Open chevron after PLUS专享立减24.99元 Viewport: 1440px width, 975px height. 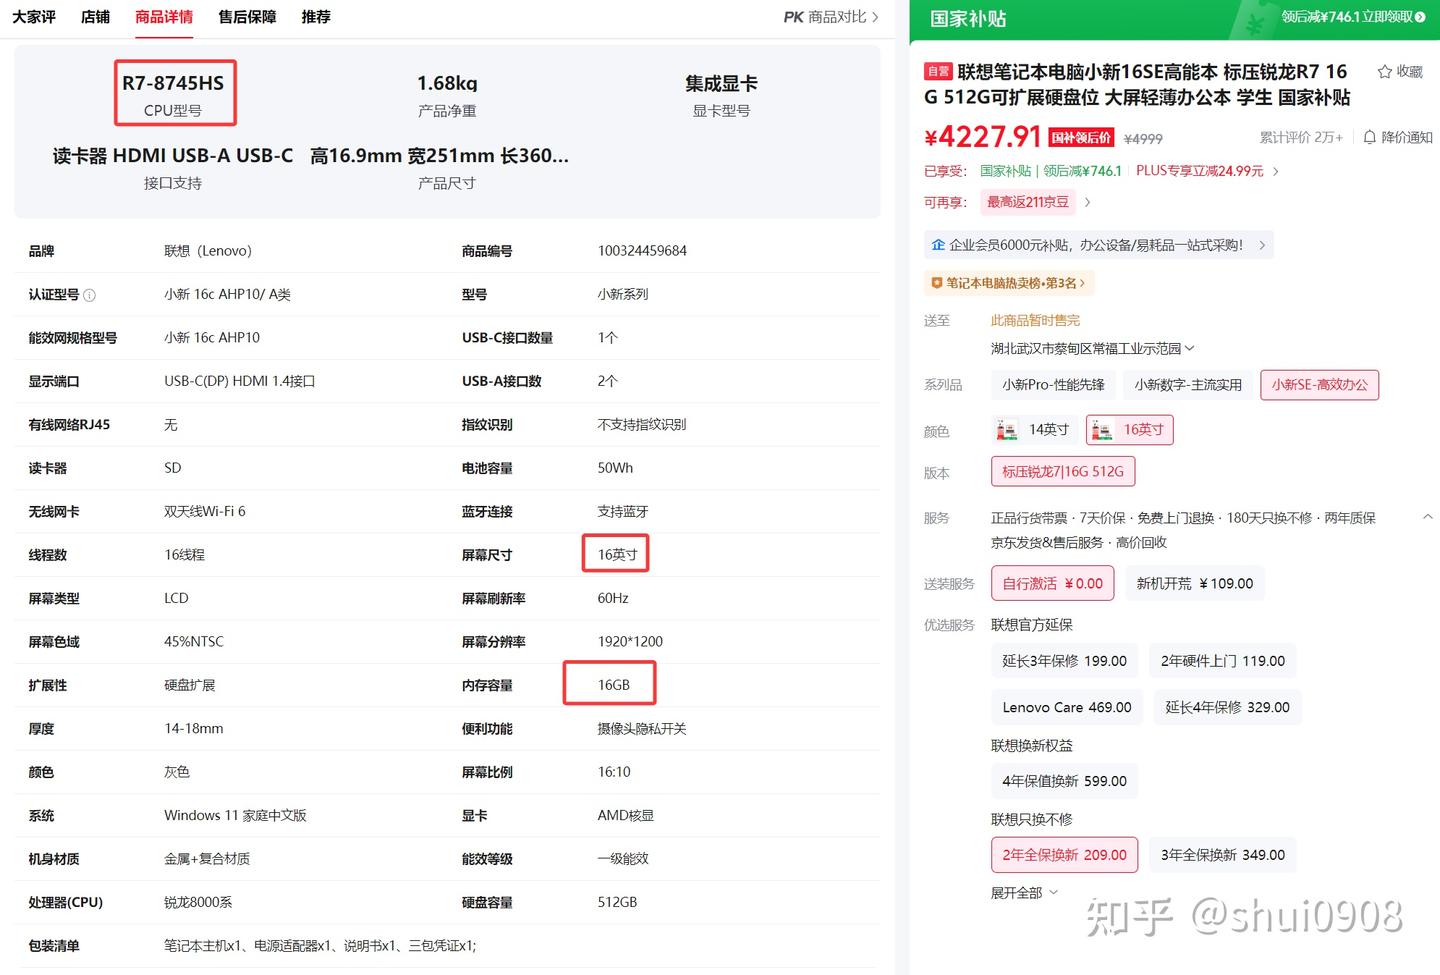click(x=1276, y=171)
